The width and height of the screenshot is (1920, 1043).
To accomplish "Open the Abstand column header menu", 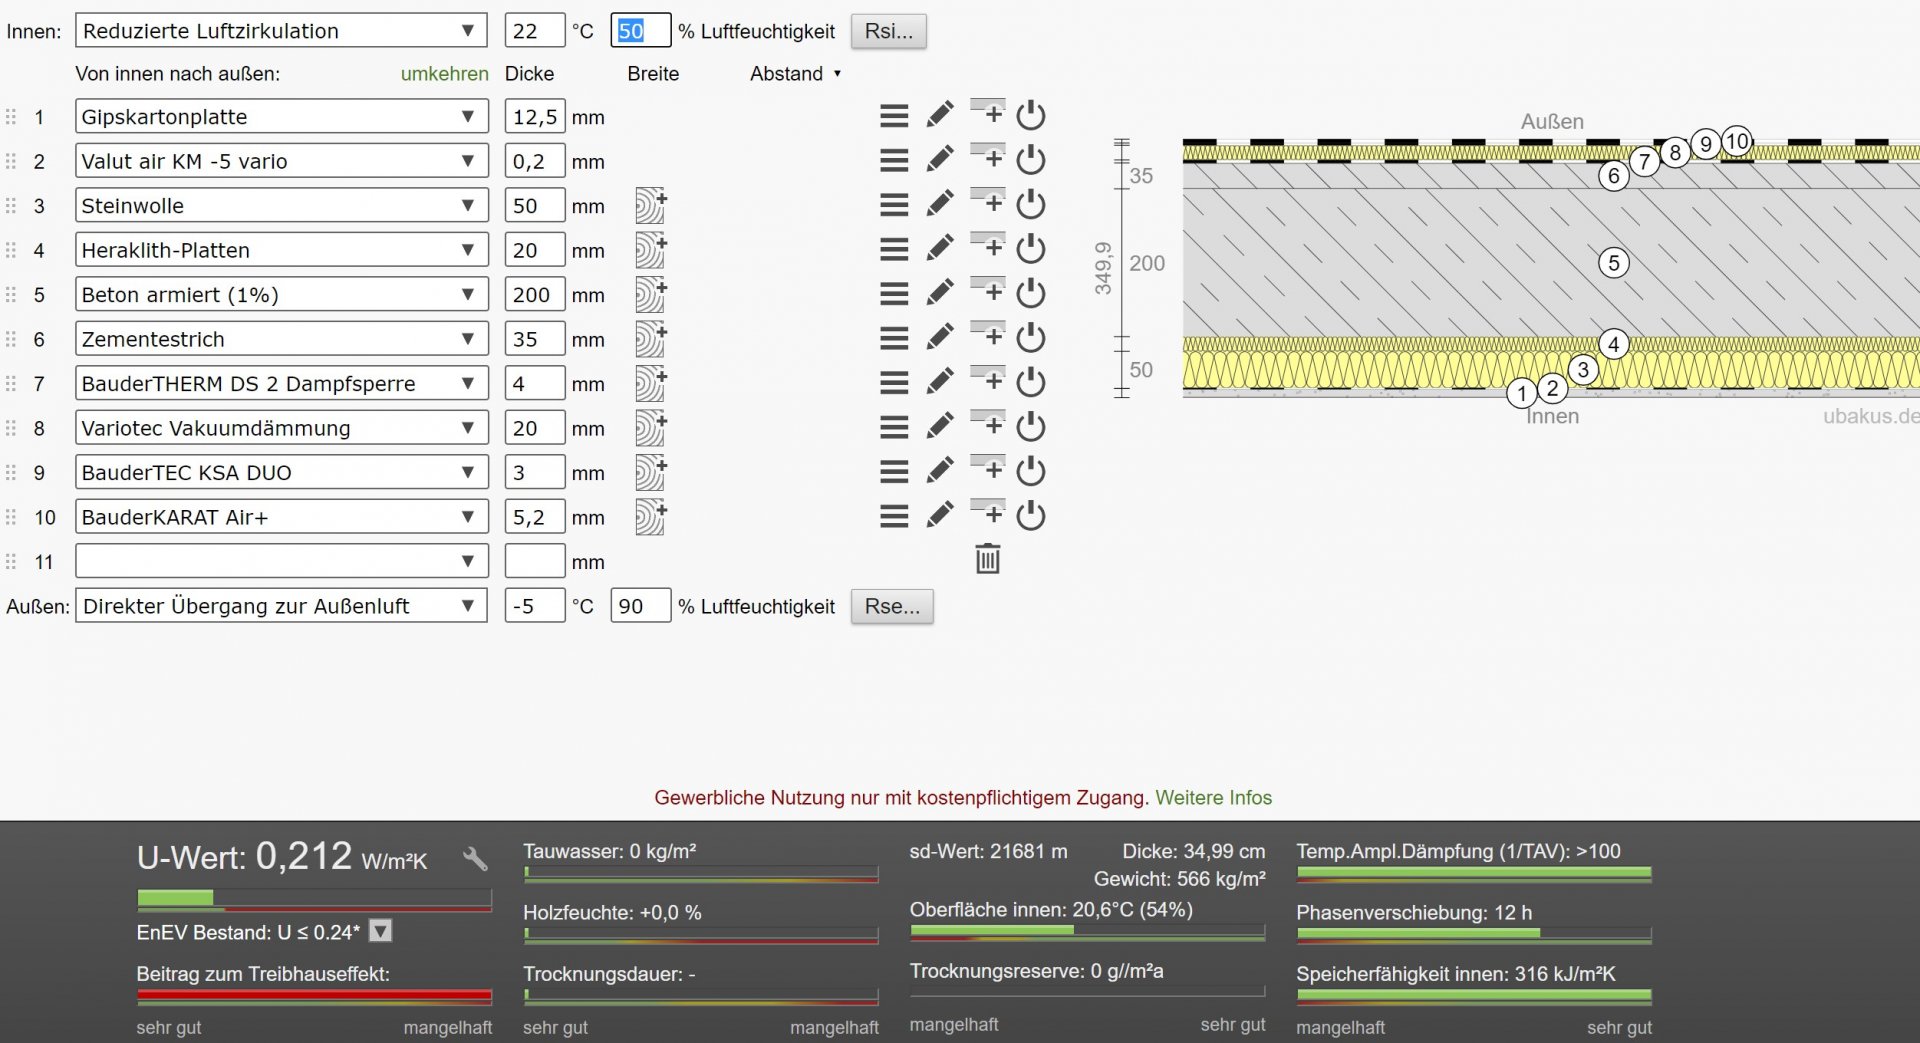I will coord(795,74).
